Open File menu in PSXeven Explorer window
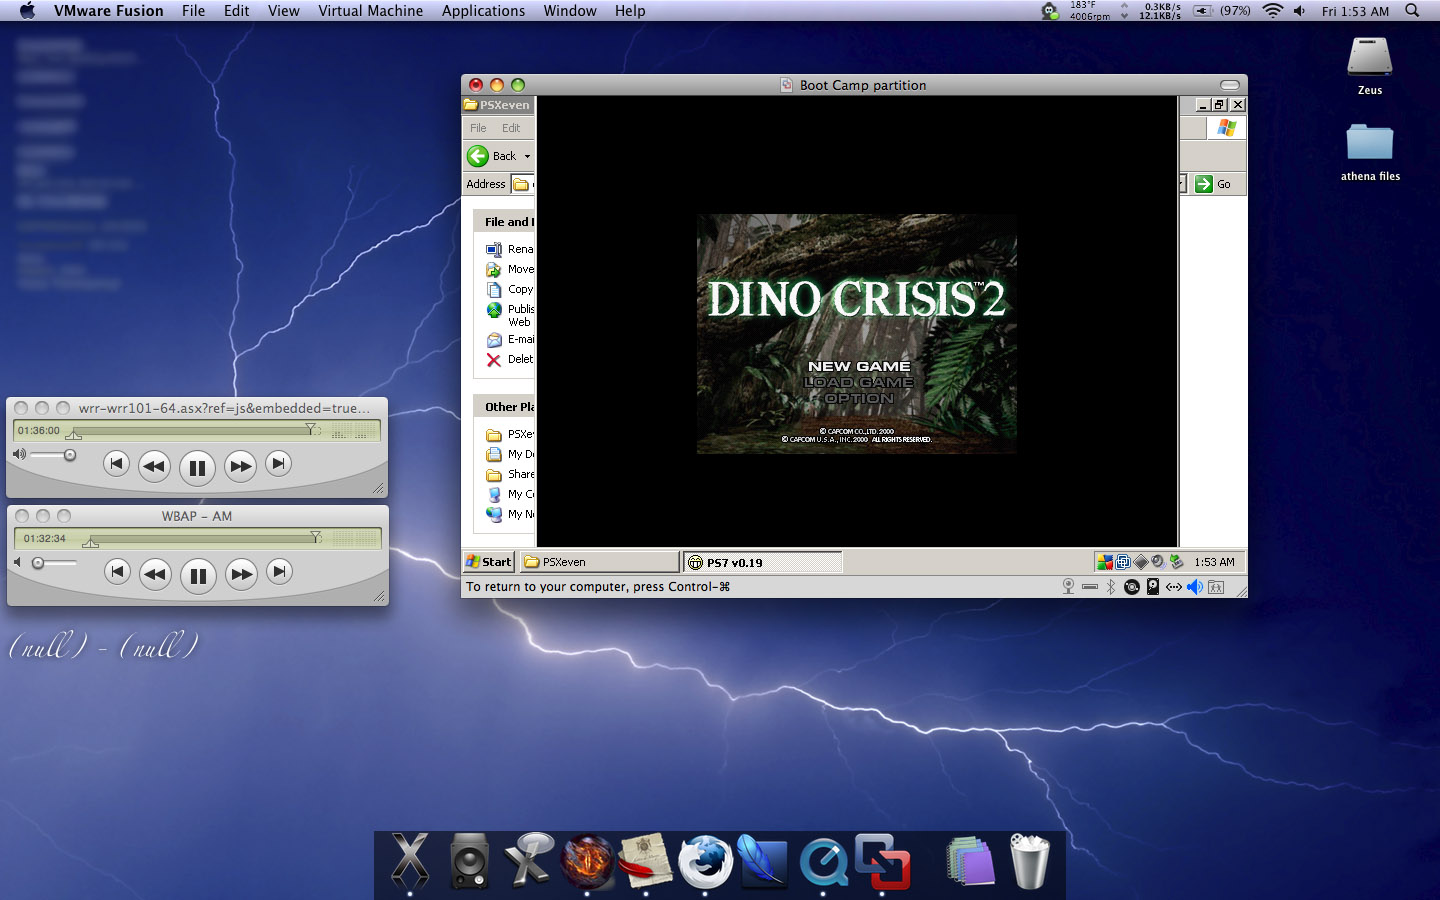This screenshot has width=1440, height=900. coord(478,128)
